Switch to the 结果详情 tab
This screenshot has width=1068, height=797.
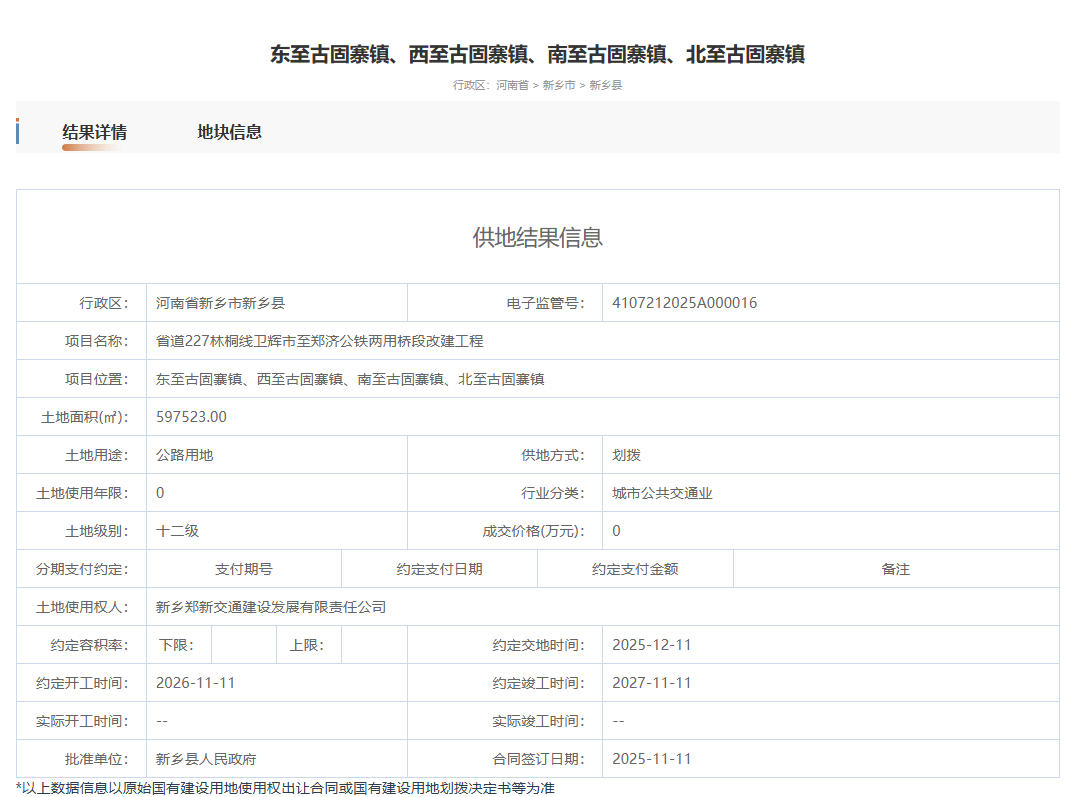click(94, 132)
